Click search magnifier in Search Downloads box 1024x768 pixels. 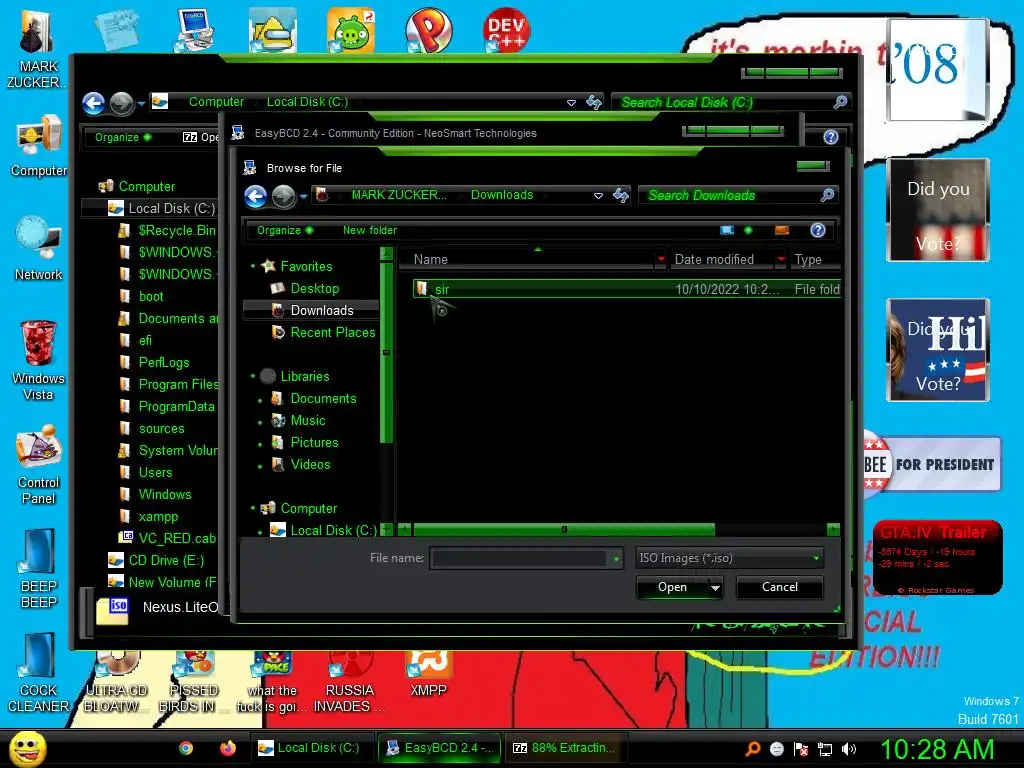coord(827,195)
